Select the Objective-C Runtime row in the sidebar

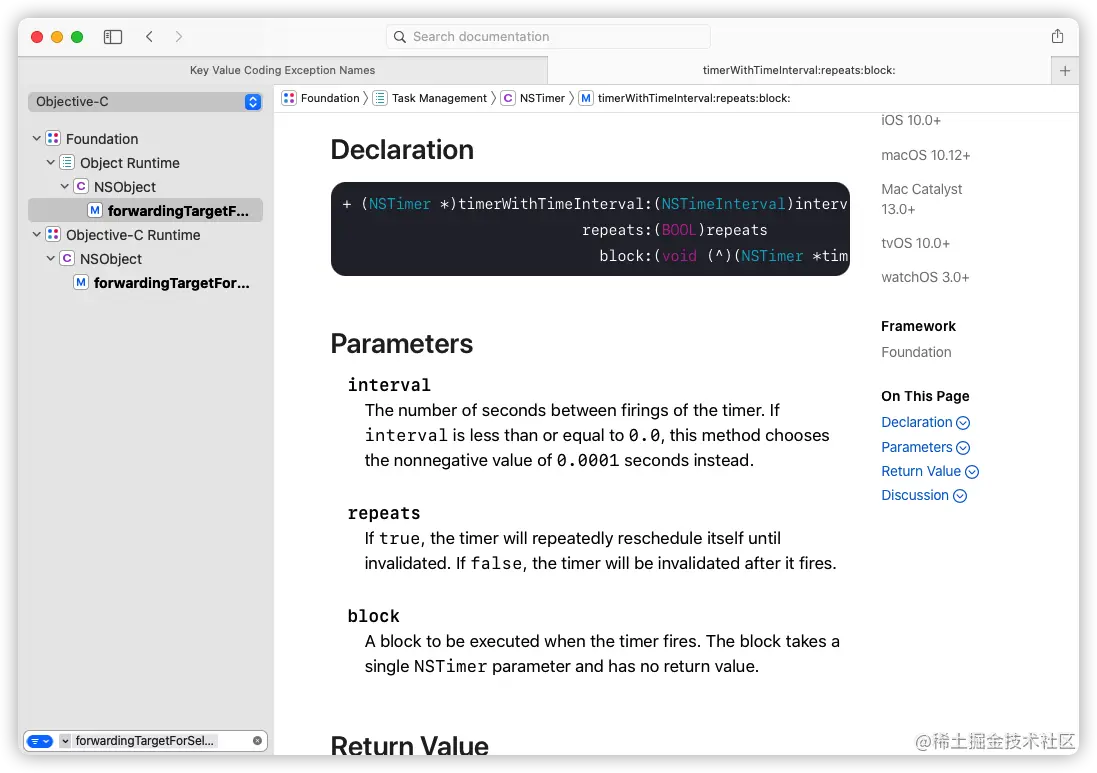point(146,235)
